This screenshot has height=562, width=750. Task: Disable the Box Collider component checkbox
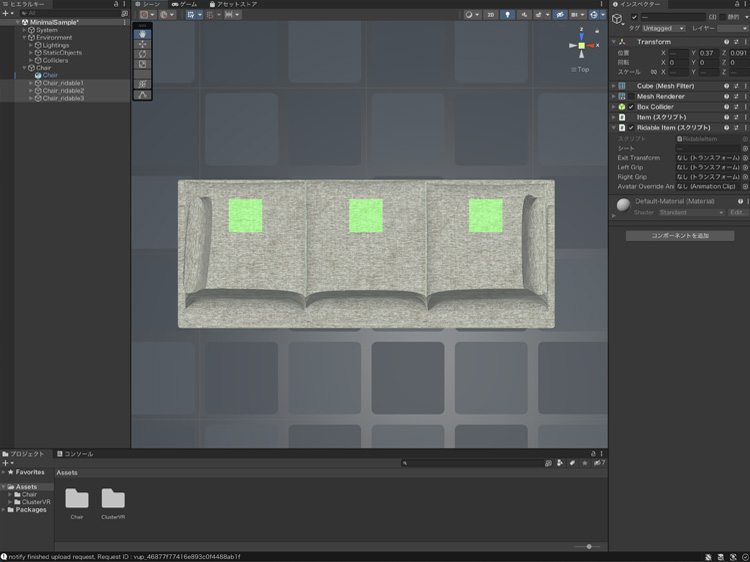(x=631, y=107)
